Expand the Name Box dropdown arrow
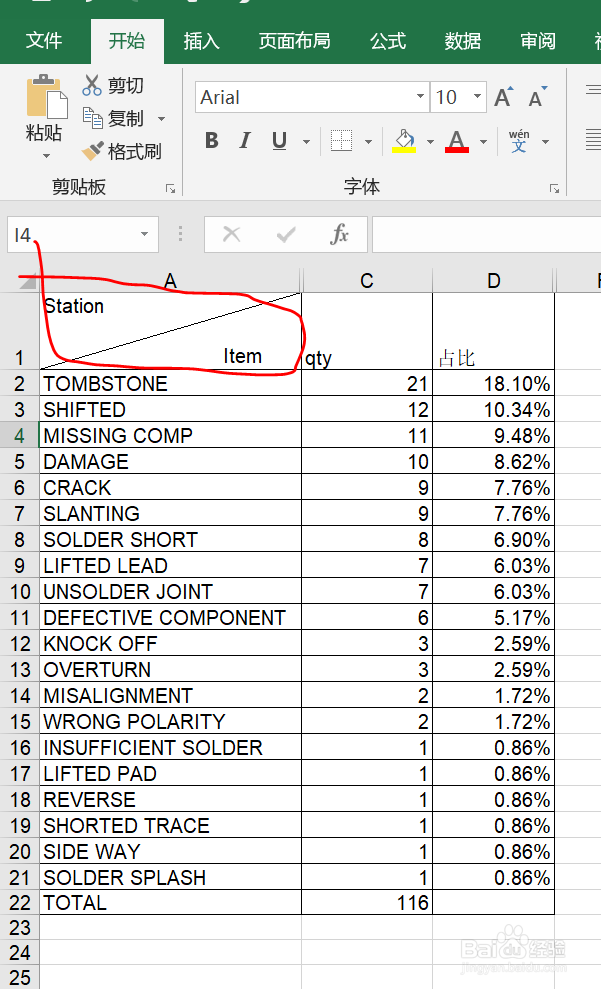 144,235
